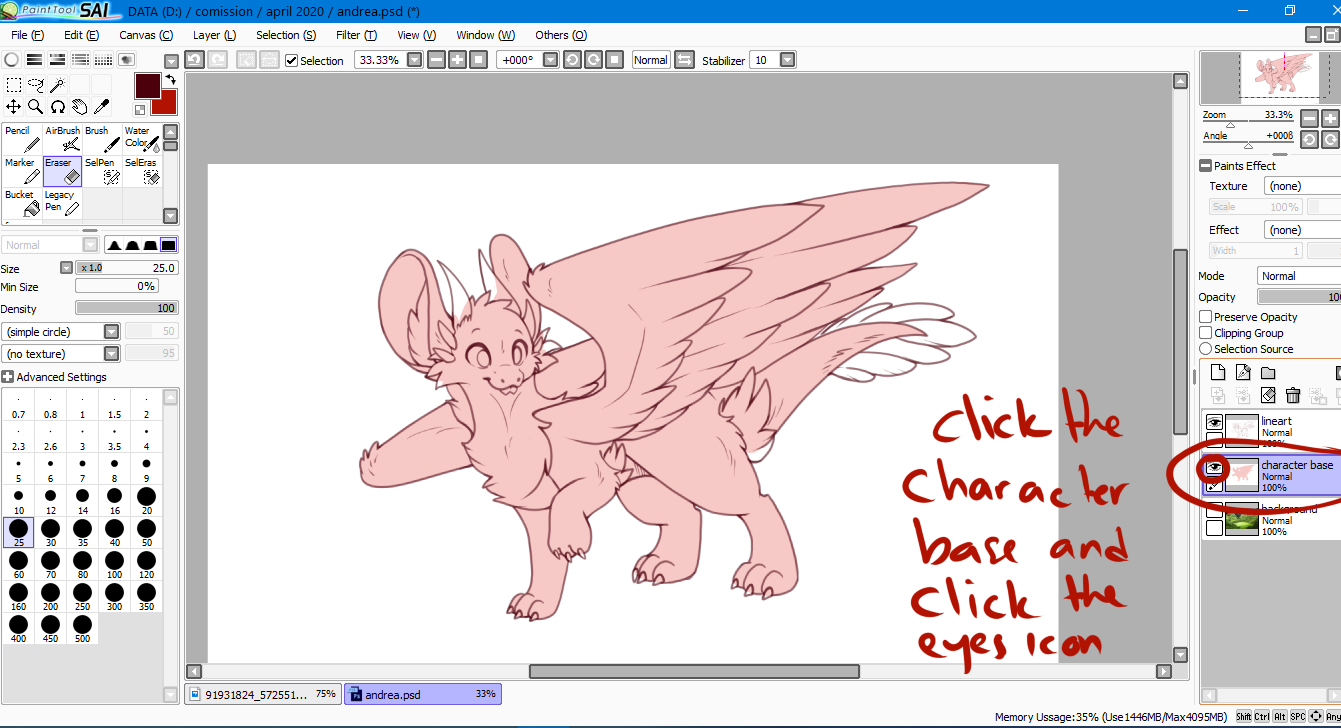Select the hand pan tool
The image size is (1341, 728).
tap(79, 107)
